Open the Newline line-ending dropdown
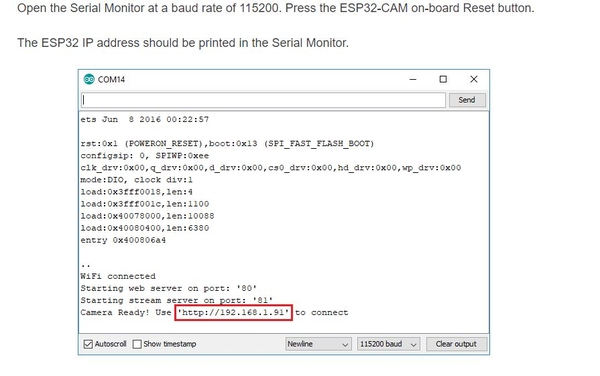The image size is (600, 376). (318, 344)
